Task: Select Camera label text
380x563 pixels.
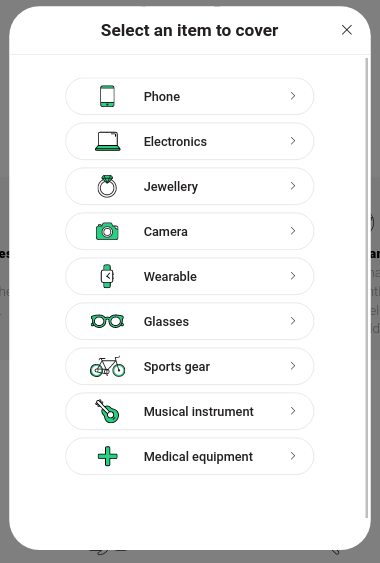Action: pos(166,232)
